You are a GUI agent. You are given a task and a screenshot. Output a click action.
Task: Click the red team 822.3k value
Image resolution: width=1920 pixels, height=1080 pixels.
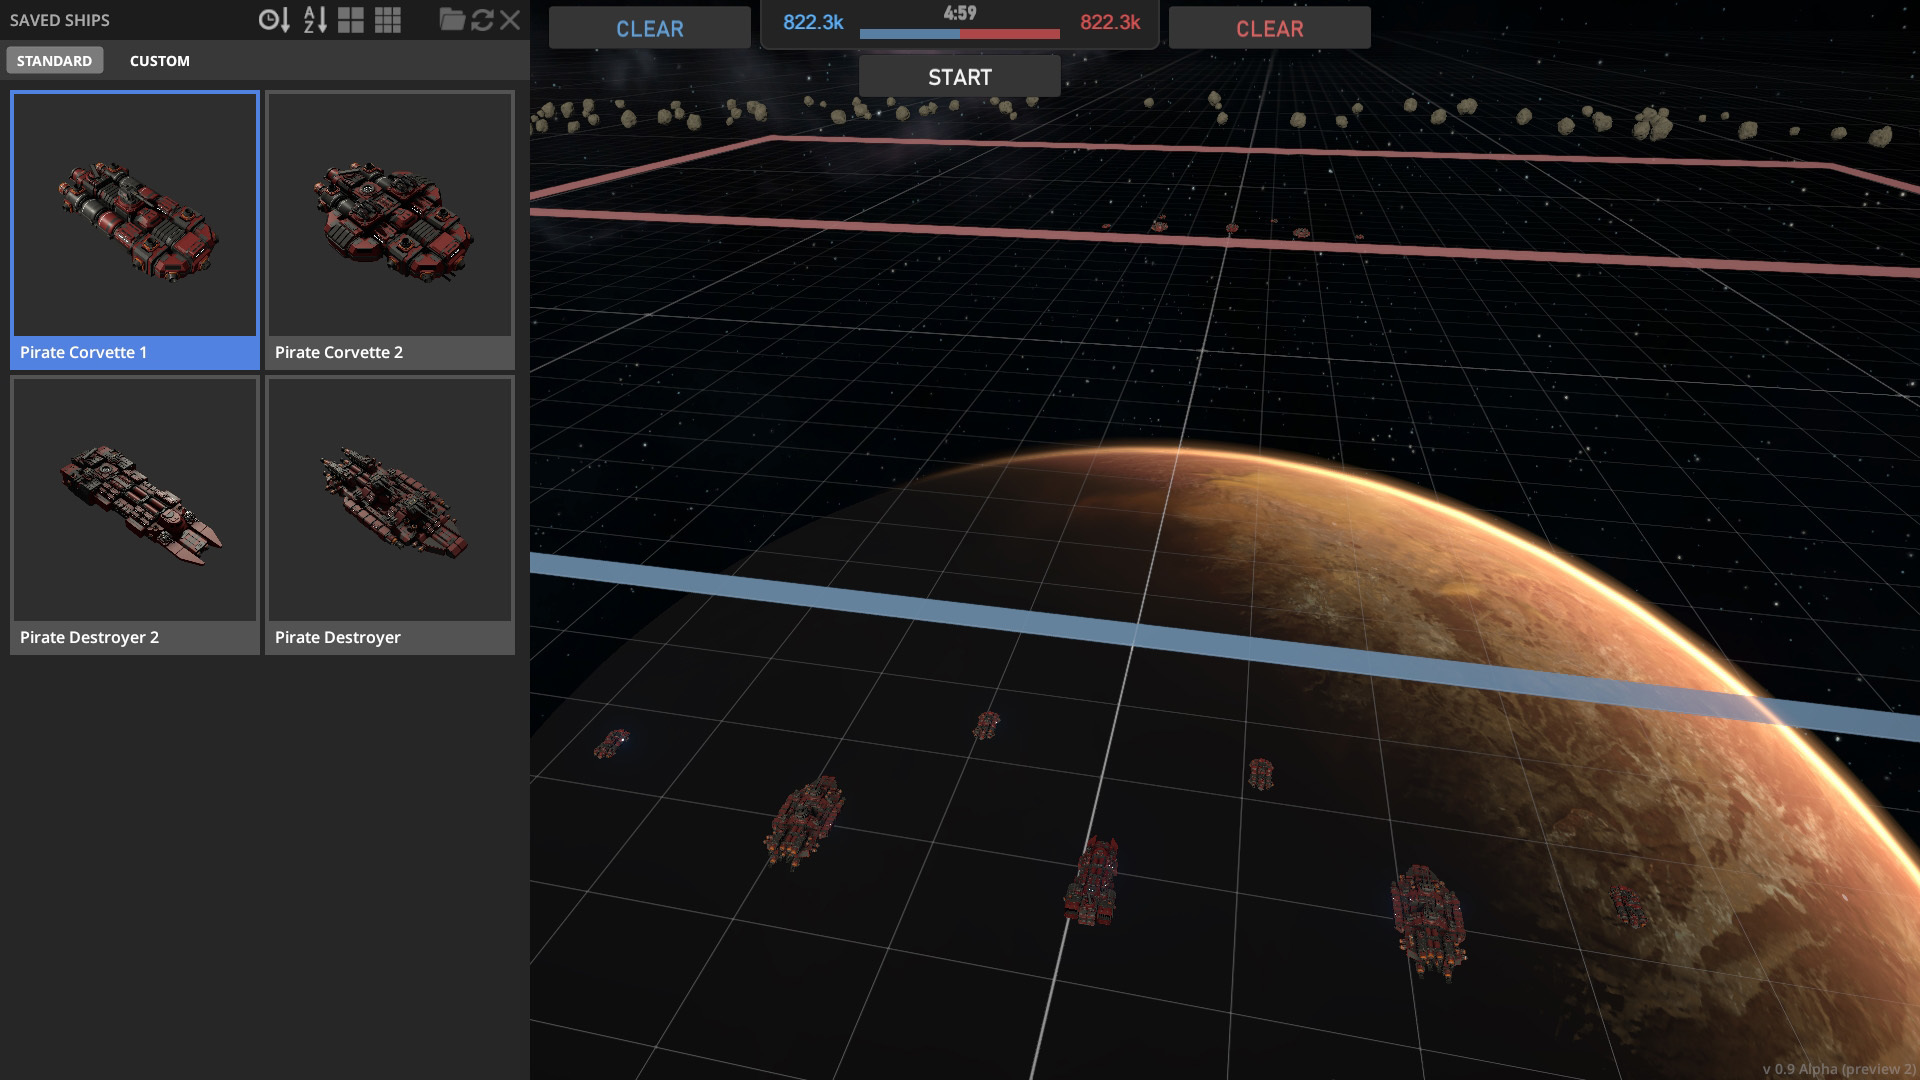pyautogui.click(x=1110, y=22)
